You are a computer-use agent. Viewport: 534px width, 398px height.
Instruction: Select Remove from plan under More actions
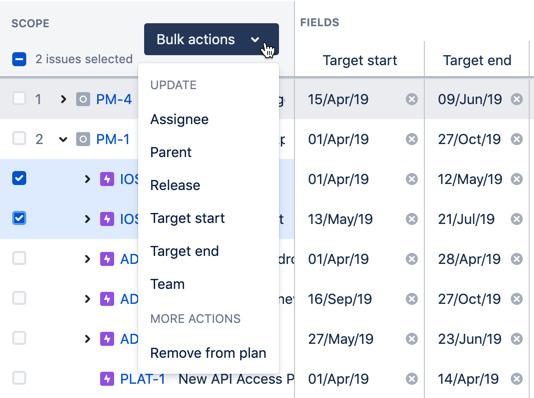click(x=208, y=353)
